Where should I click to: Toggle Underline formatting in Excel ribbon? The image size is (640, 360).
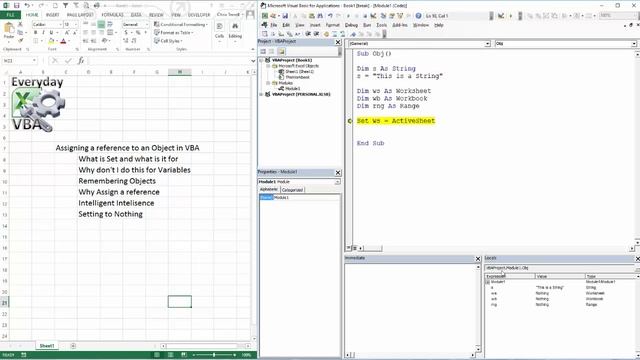tap(51, 33)
